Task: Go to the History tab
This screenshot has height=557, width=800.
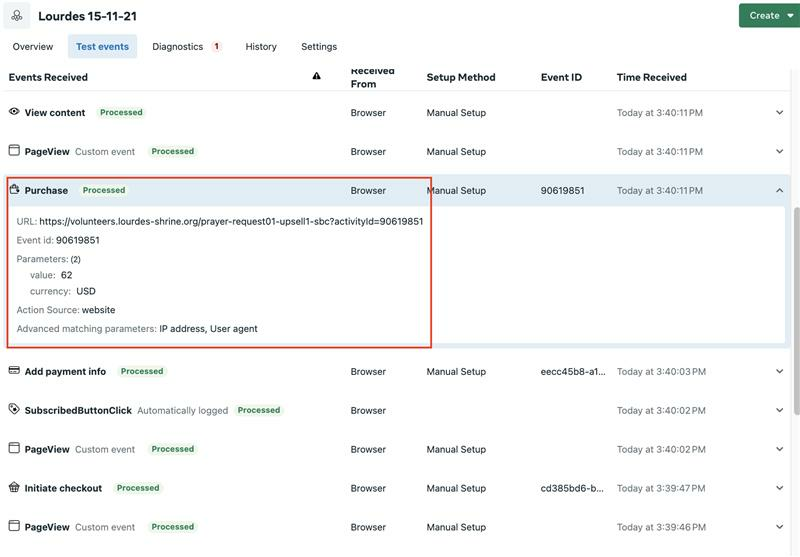Action: pos(261,46)
